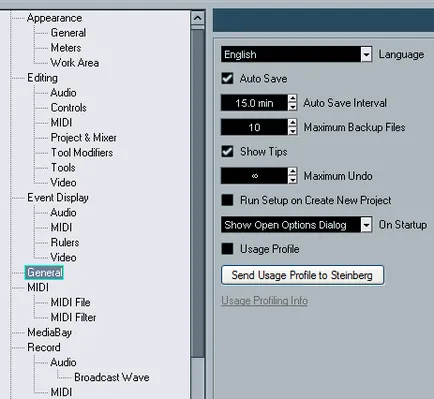Open the Meters preferences page
Viewport: 434px width, 399px height.
tap(66, 48)
